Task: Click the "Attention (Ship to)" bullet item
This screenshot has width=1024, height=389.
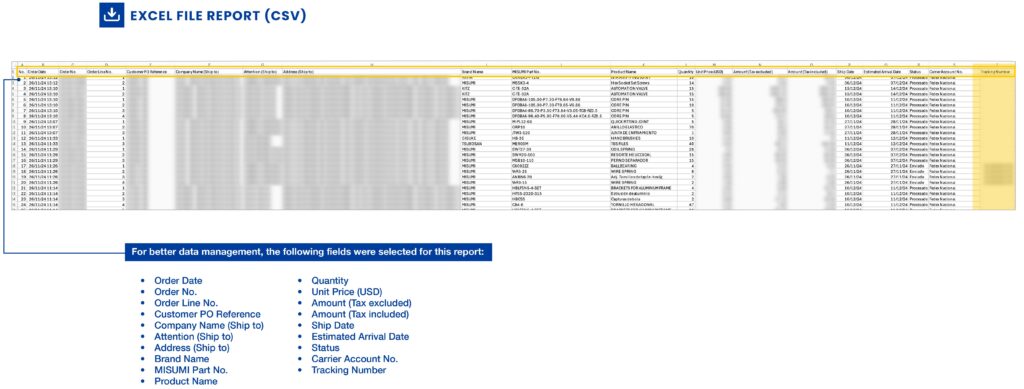Action: (193, 336)
